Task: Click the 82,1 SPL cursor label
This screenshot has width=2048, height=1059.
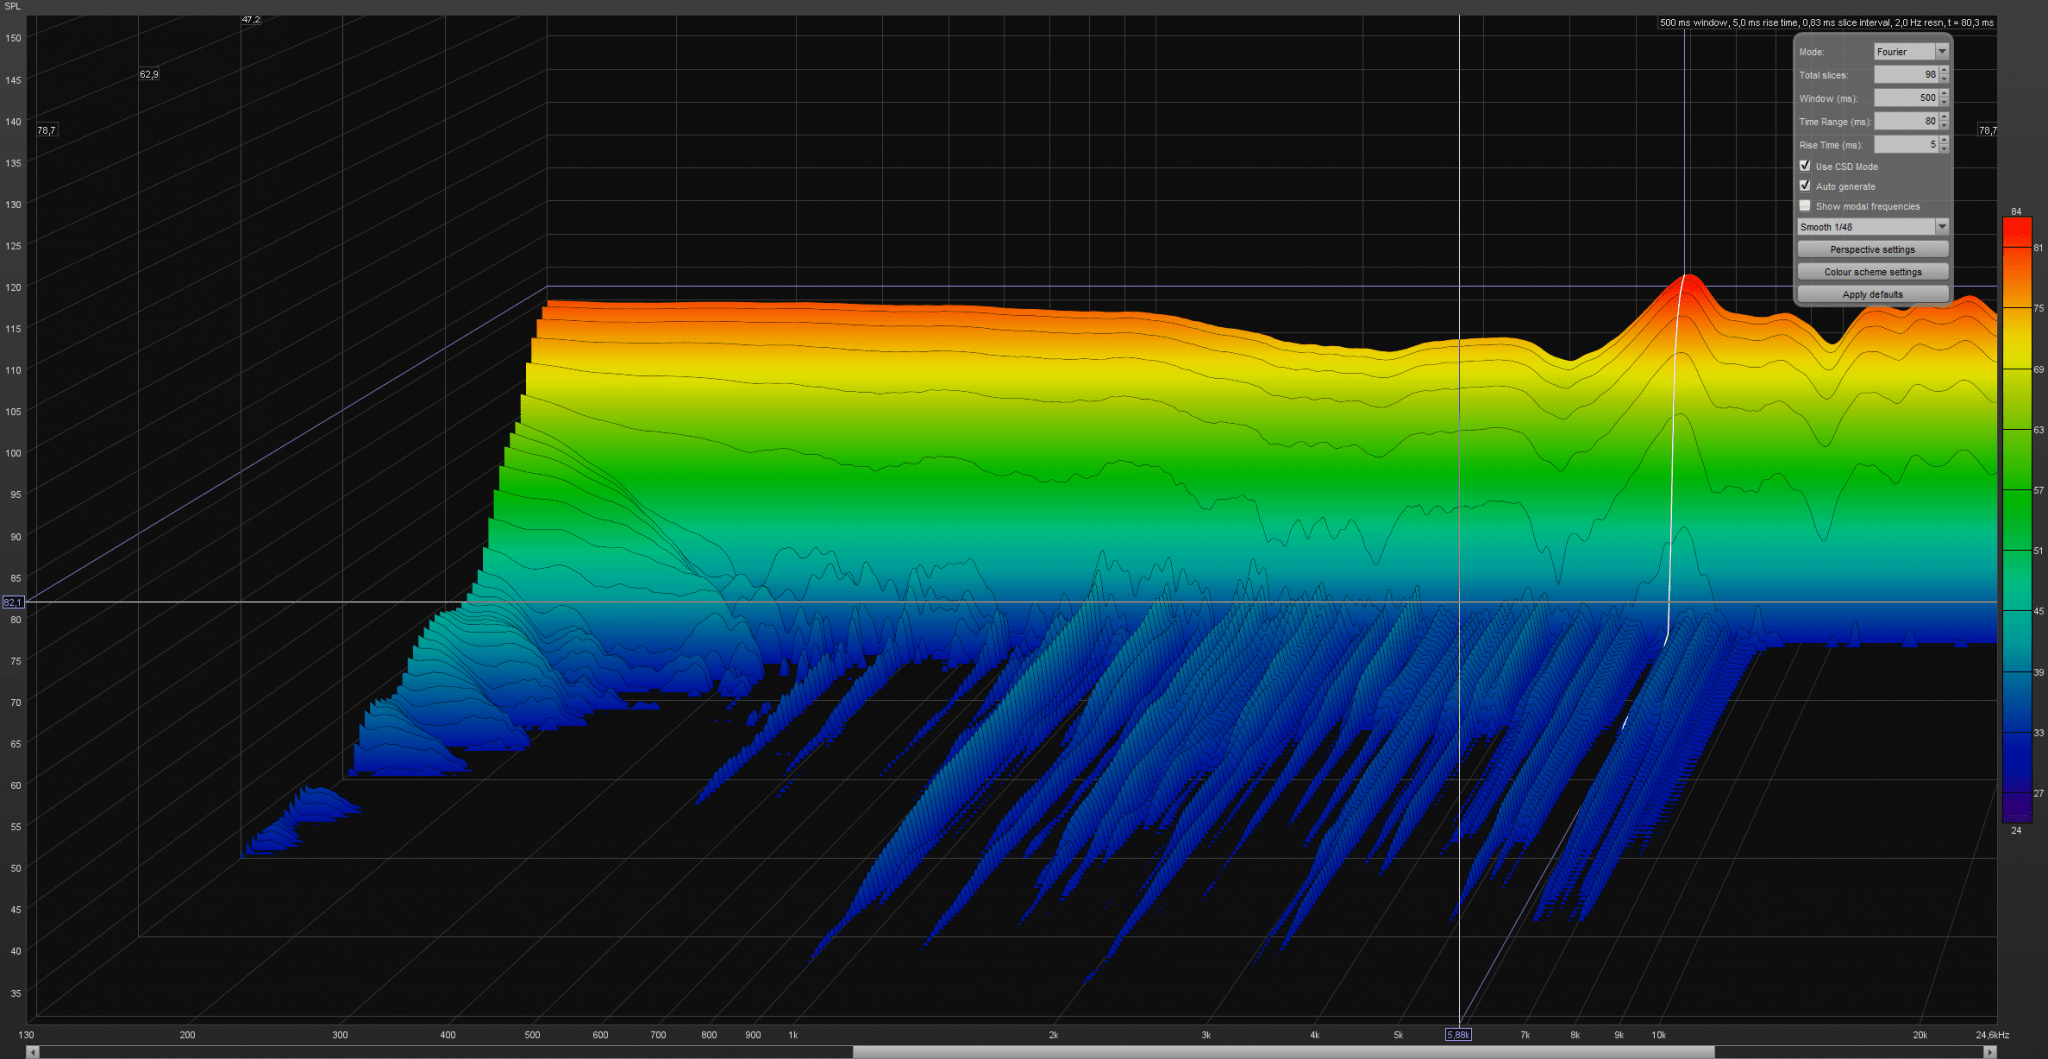Action: tap(12, 602)
